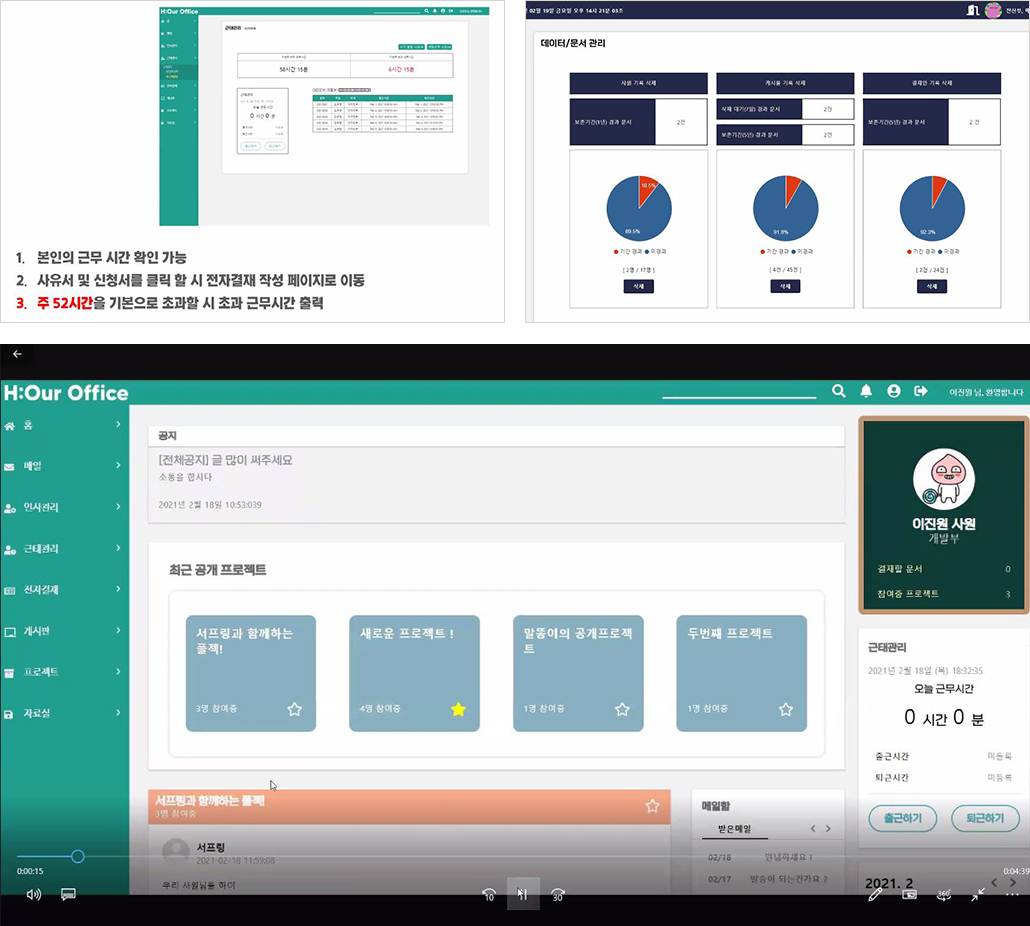Click 삭제 under the 2건 / 24건 chart
1030x926 pixels.
pyautogui.click(x=931, y=286)
